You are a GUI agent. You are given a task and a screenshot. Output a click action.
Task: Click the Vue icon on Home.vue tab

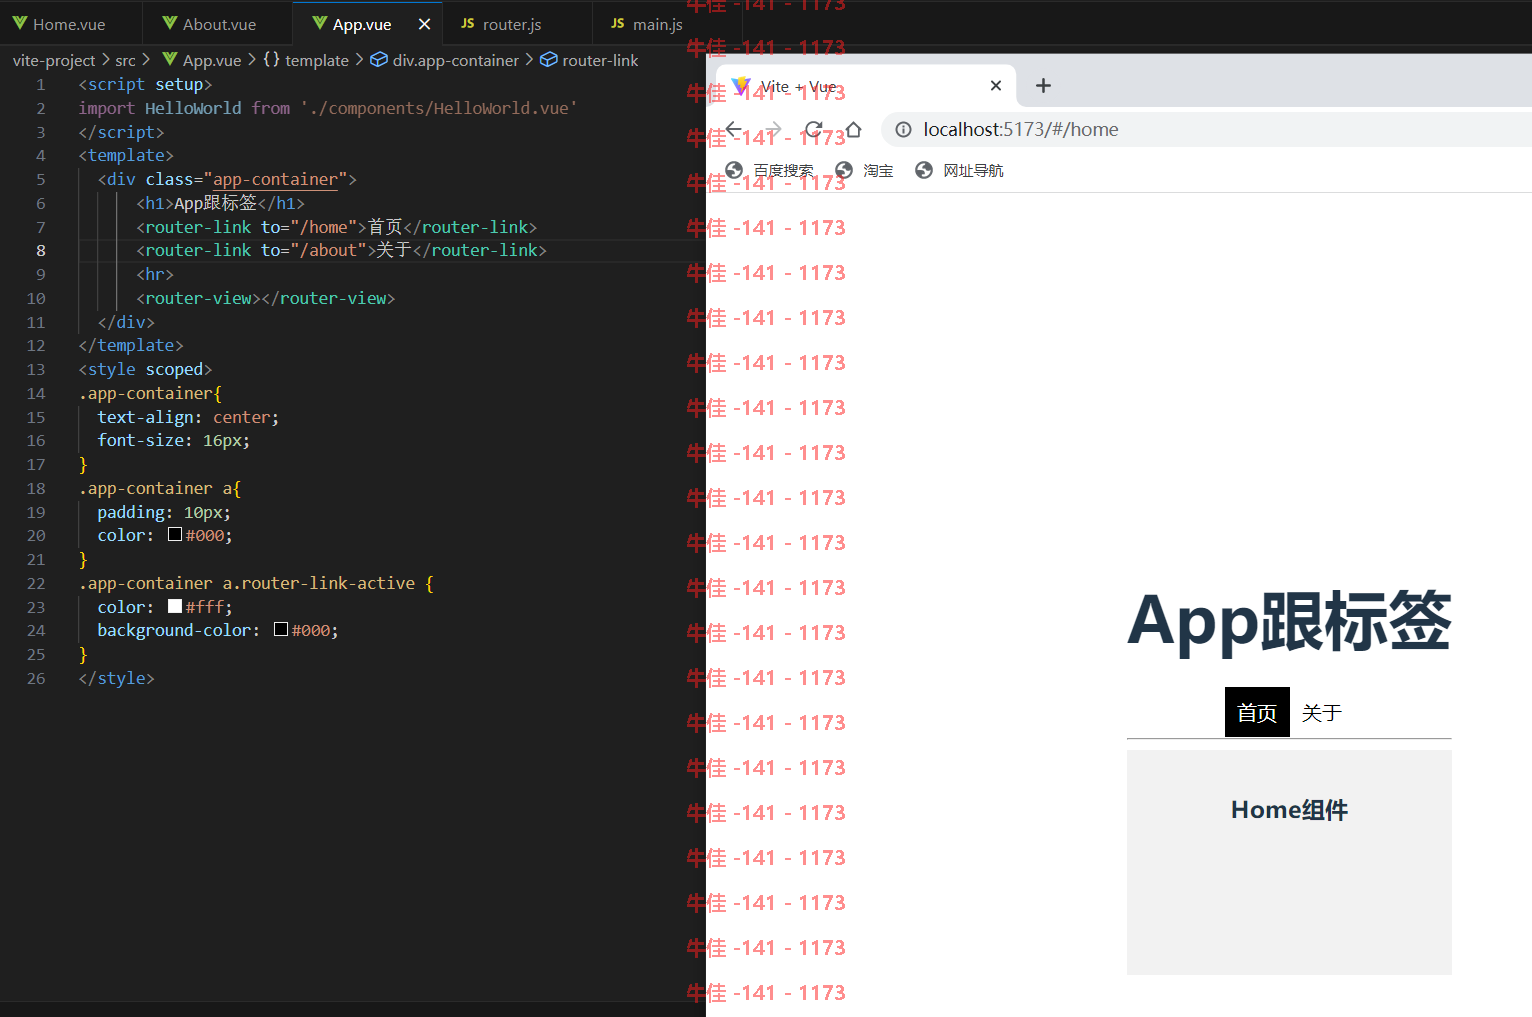[x=20, y=23]
